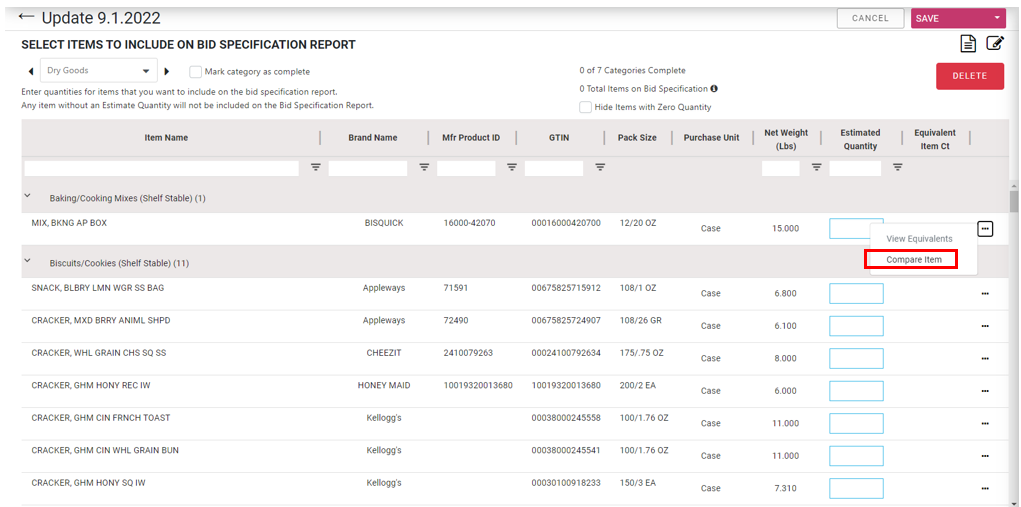Check Mark category as complete
The width and height of the screenshot is (1021, 507).
(195, 72)
